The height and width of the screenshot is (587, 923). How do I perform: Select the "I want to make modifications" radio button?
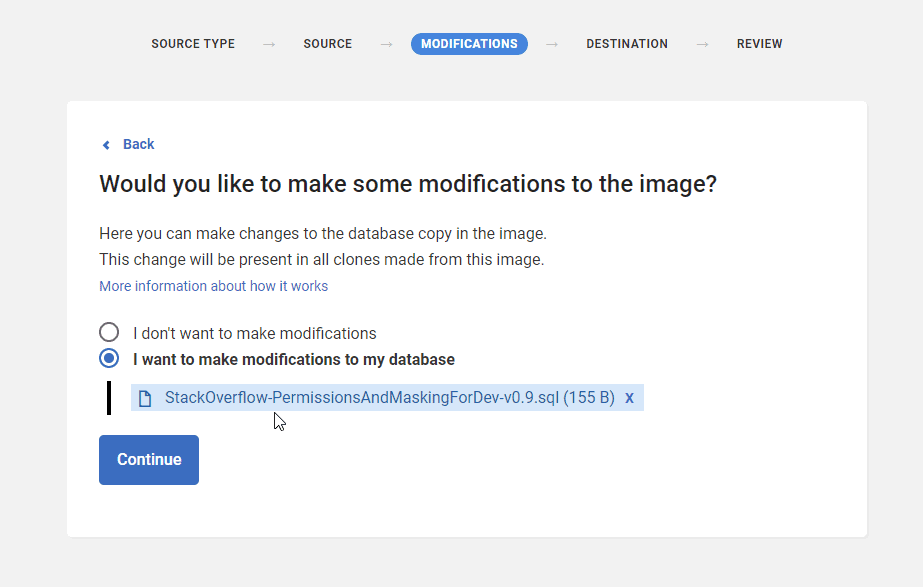click(x=109, y=359)
